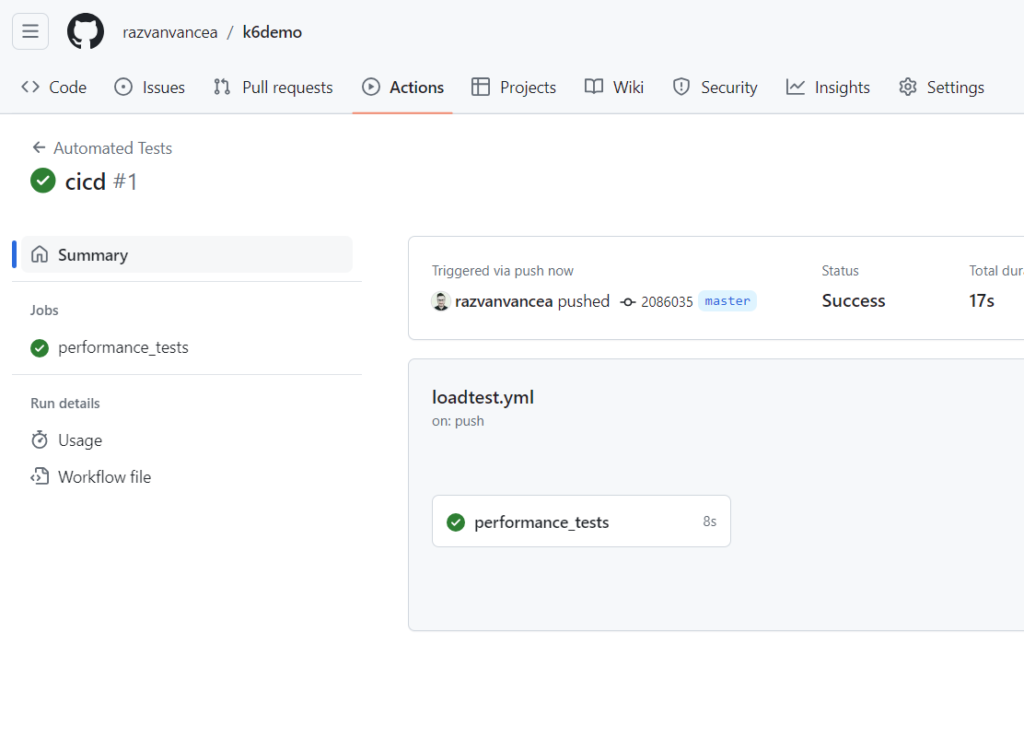Switch to the Wiki tab

pos(614,87)
